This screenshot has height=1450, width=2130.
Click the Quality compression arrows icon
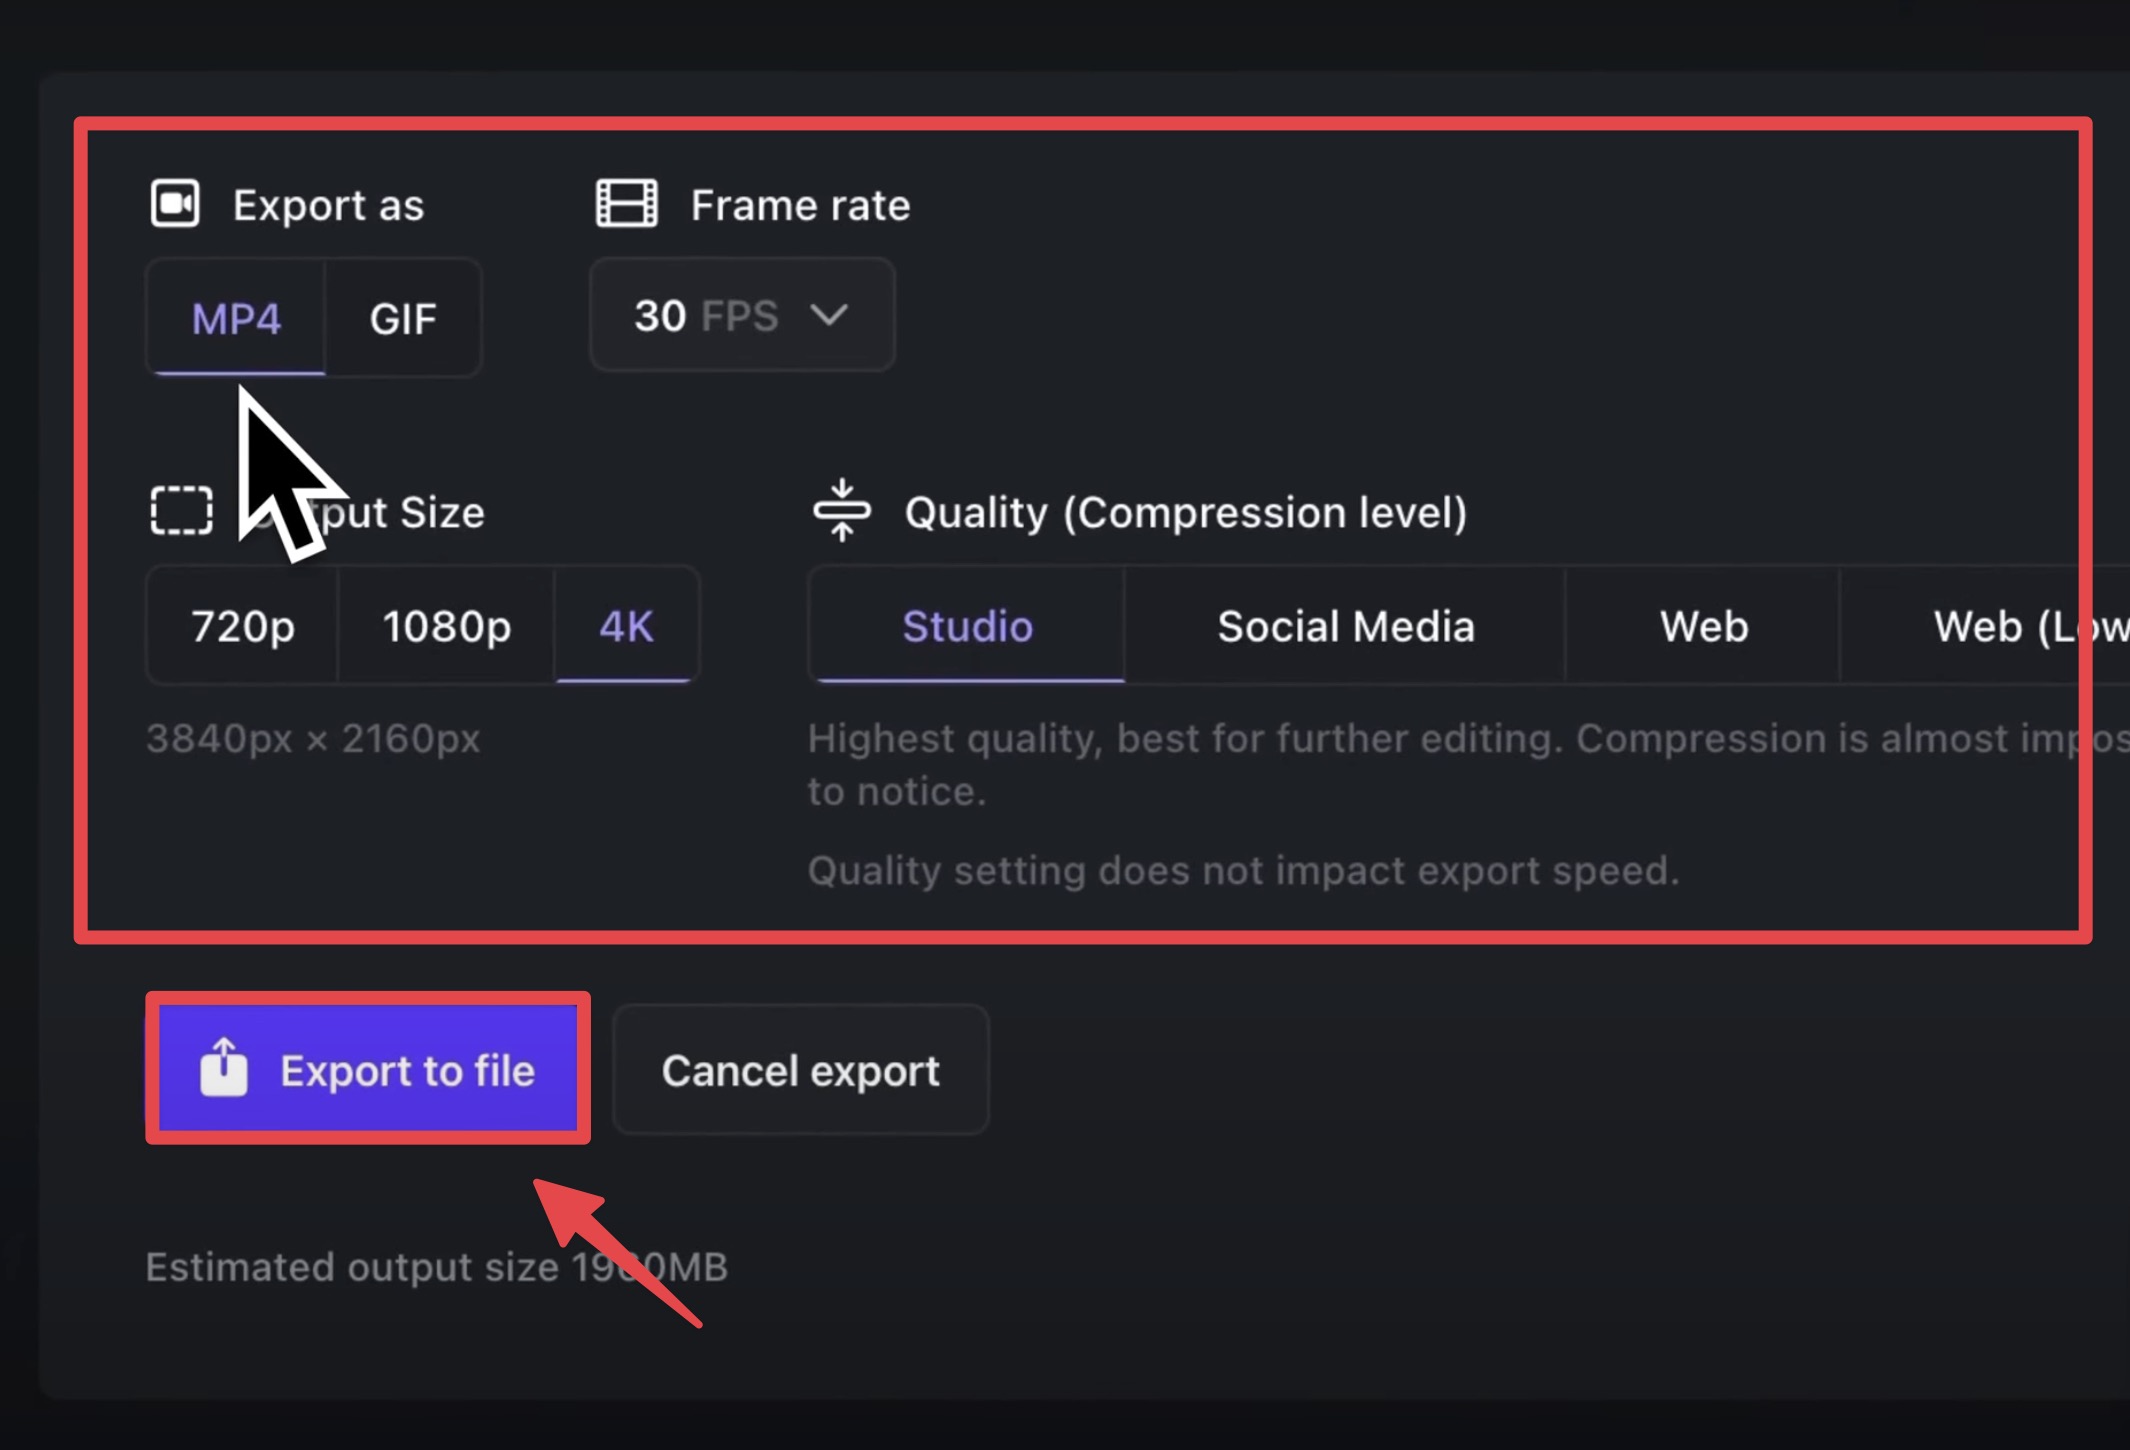coord(842,510)
